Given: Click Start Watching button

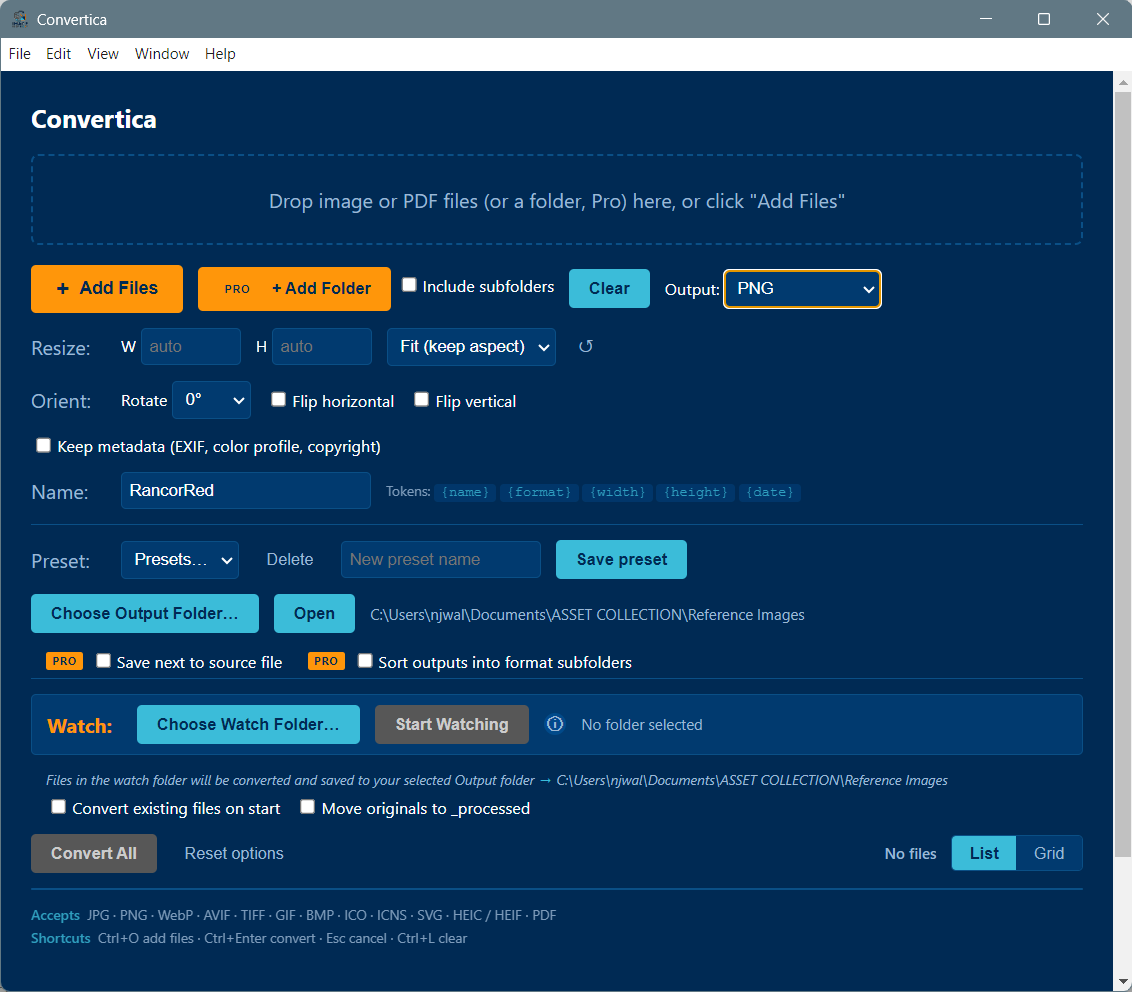Looking at the screenshot, I should coord(452,724).
